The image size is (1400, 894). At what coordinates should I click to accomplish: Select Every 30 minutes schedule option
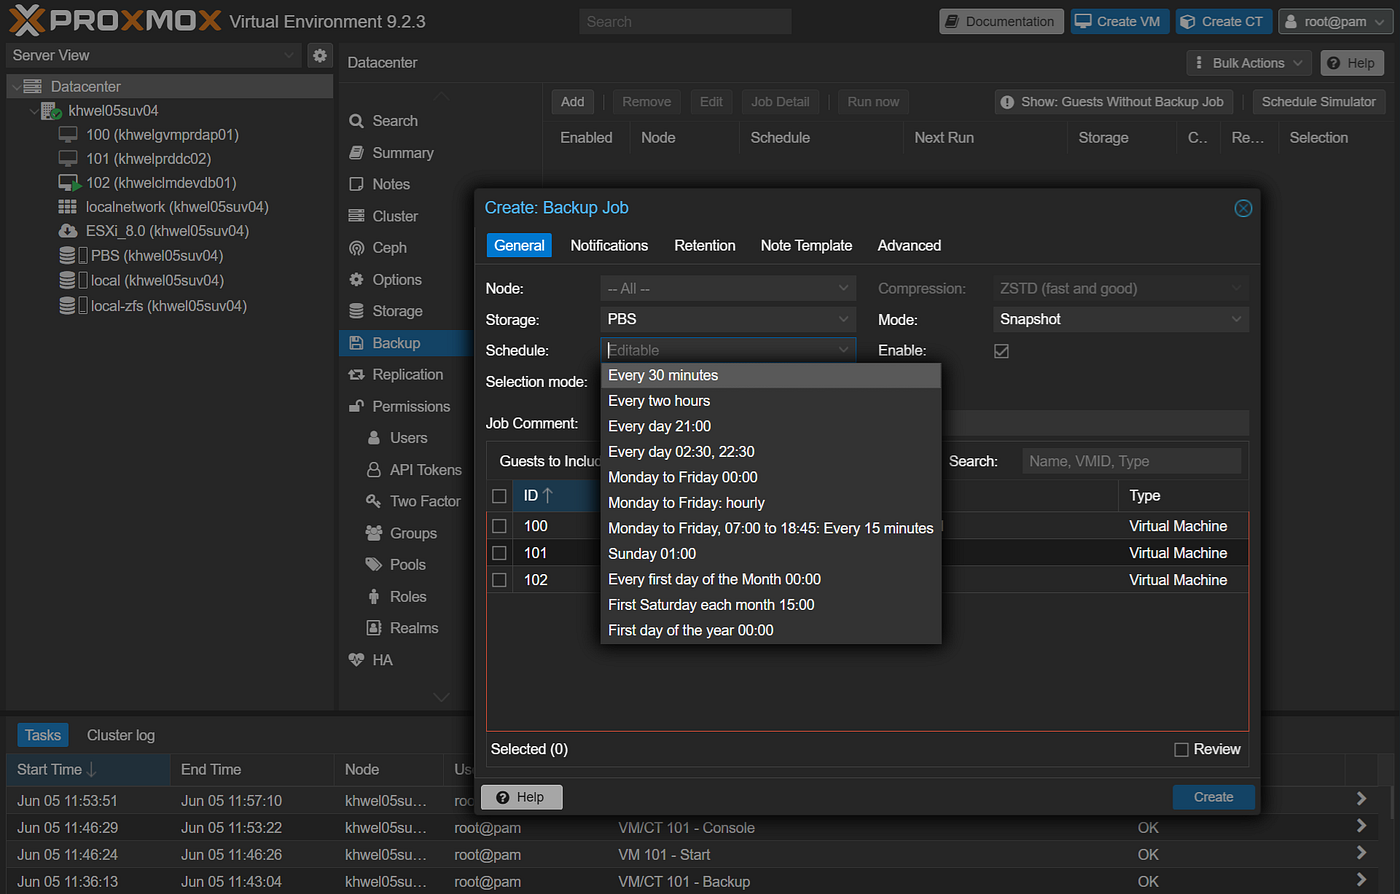[771, 376]
